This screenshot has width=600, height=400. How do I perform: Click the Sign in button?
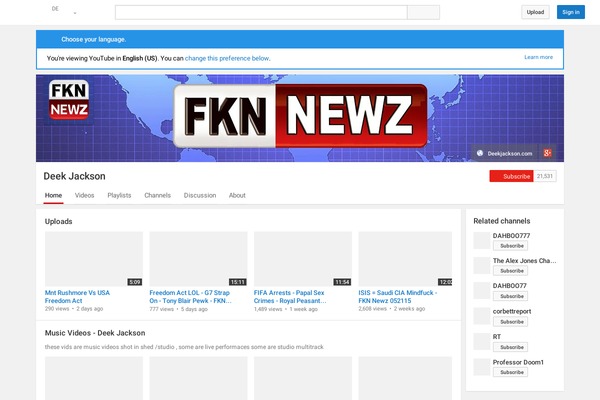coord(571,12)
